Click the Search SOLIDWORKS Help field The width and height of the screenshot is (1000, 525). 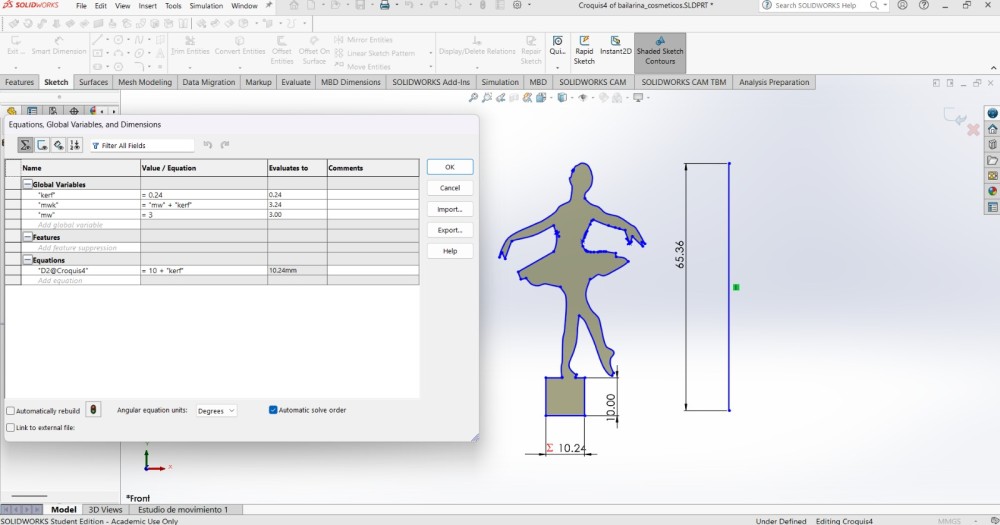tap(816, 5)
